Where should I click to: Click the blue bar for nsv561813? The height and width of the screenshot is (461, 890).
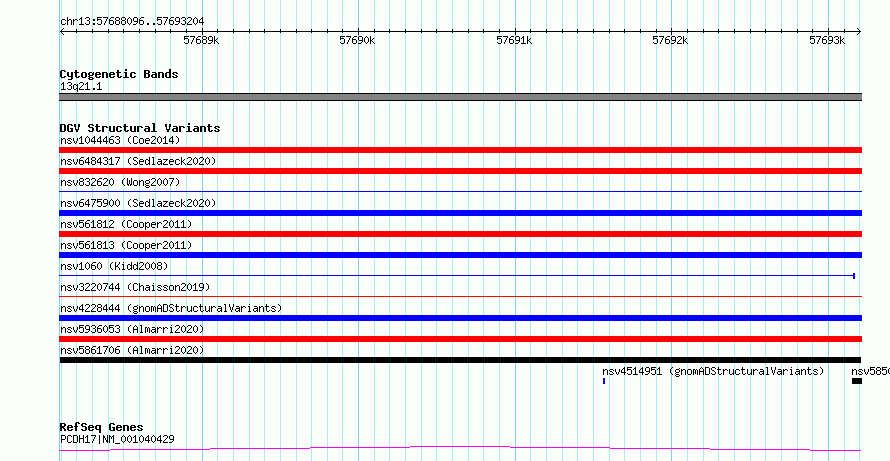point(460,255)
